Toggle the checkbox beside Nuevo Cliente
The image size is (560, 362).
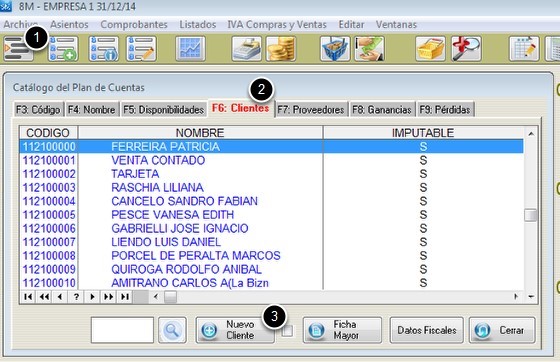(x=287, y=331)
